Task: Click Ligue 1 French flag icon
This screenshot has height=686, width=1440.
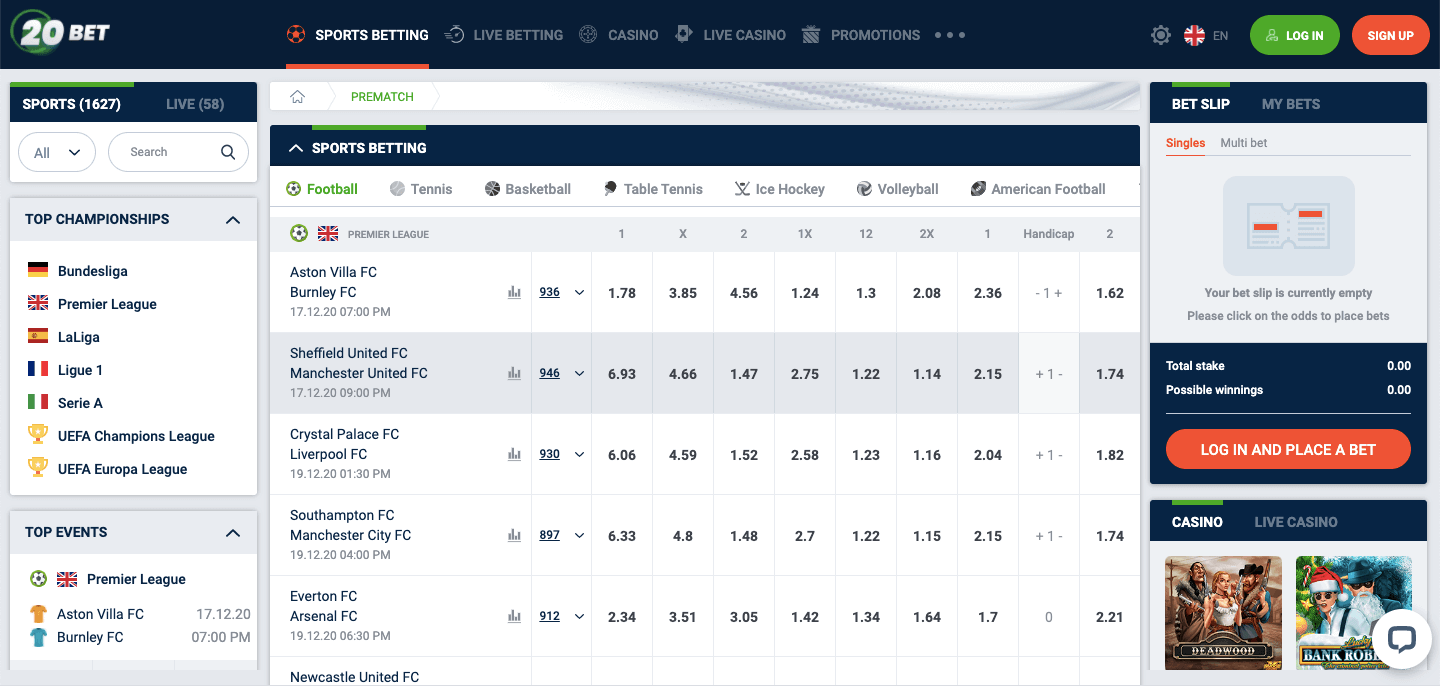Action: (38, 369)
